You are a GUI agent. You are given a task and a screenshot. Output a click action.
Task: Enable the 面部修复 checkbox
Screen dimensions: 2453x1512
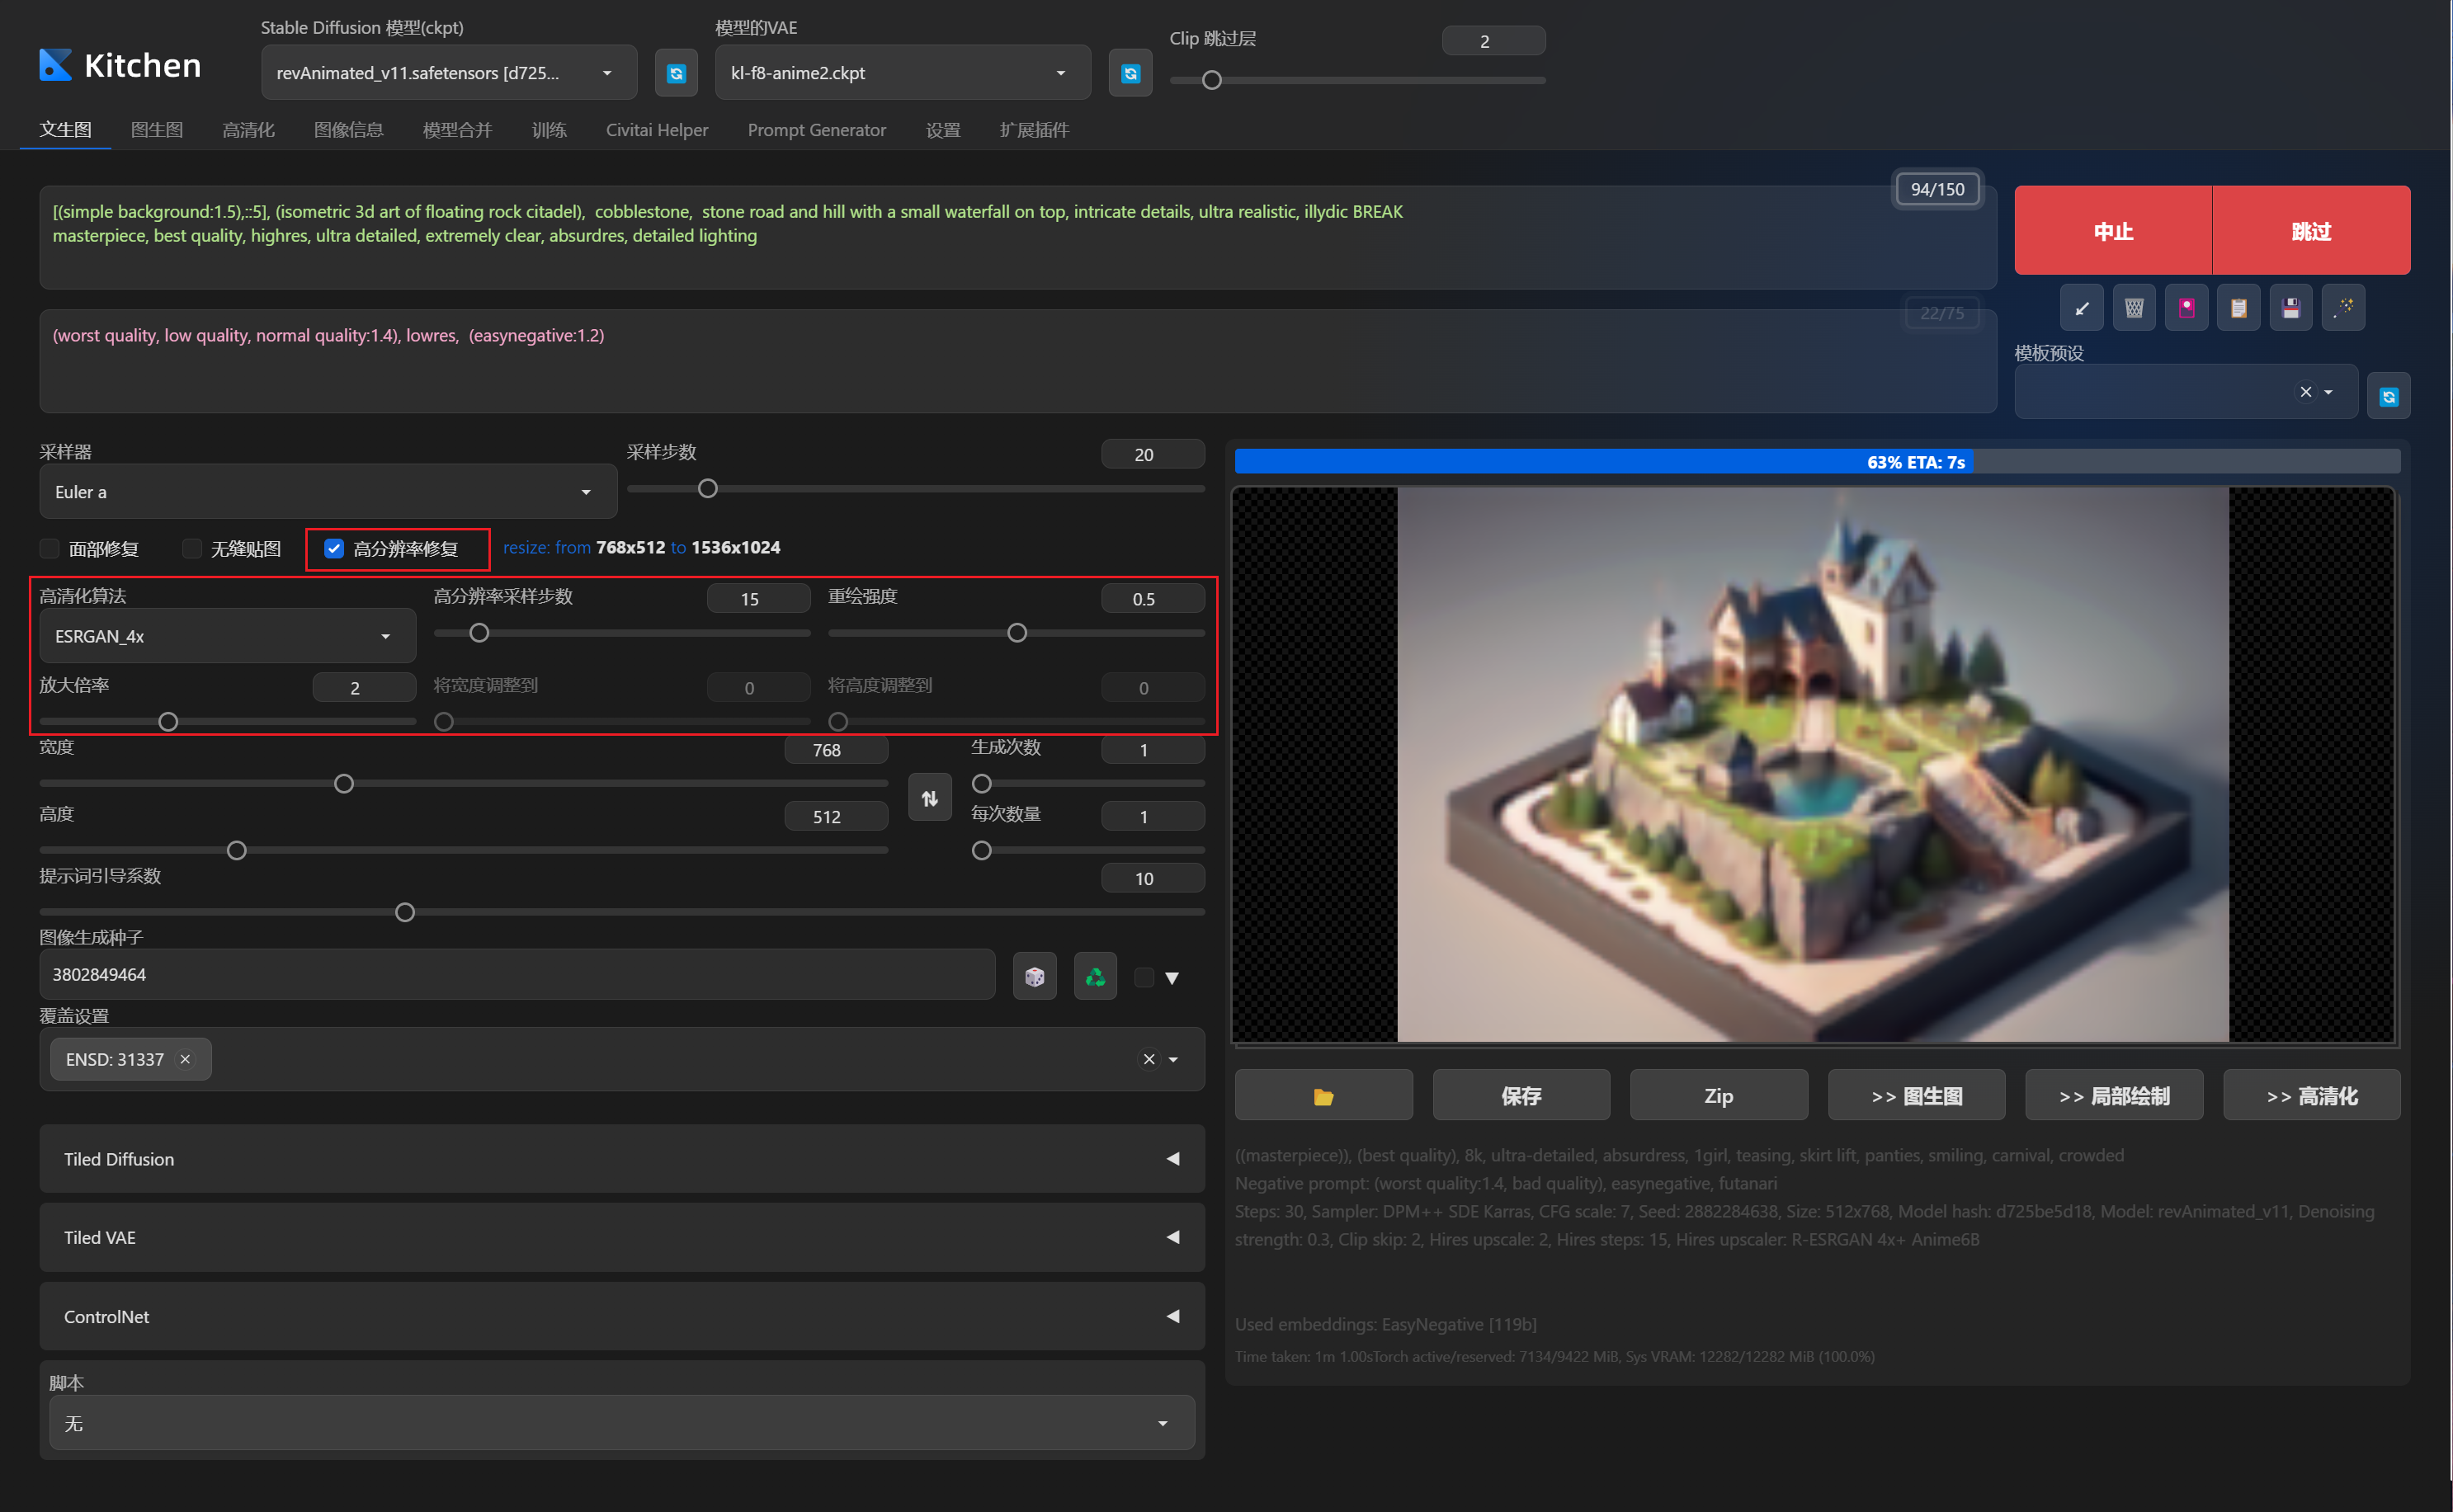coord(49,548)
